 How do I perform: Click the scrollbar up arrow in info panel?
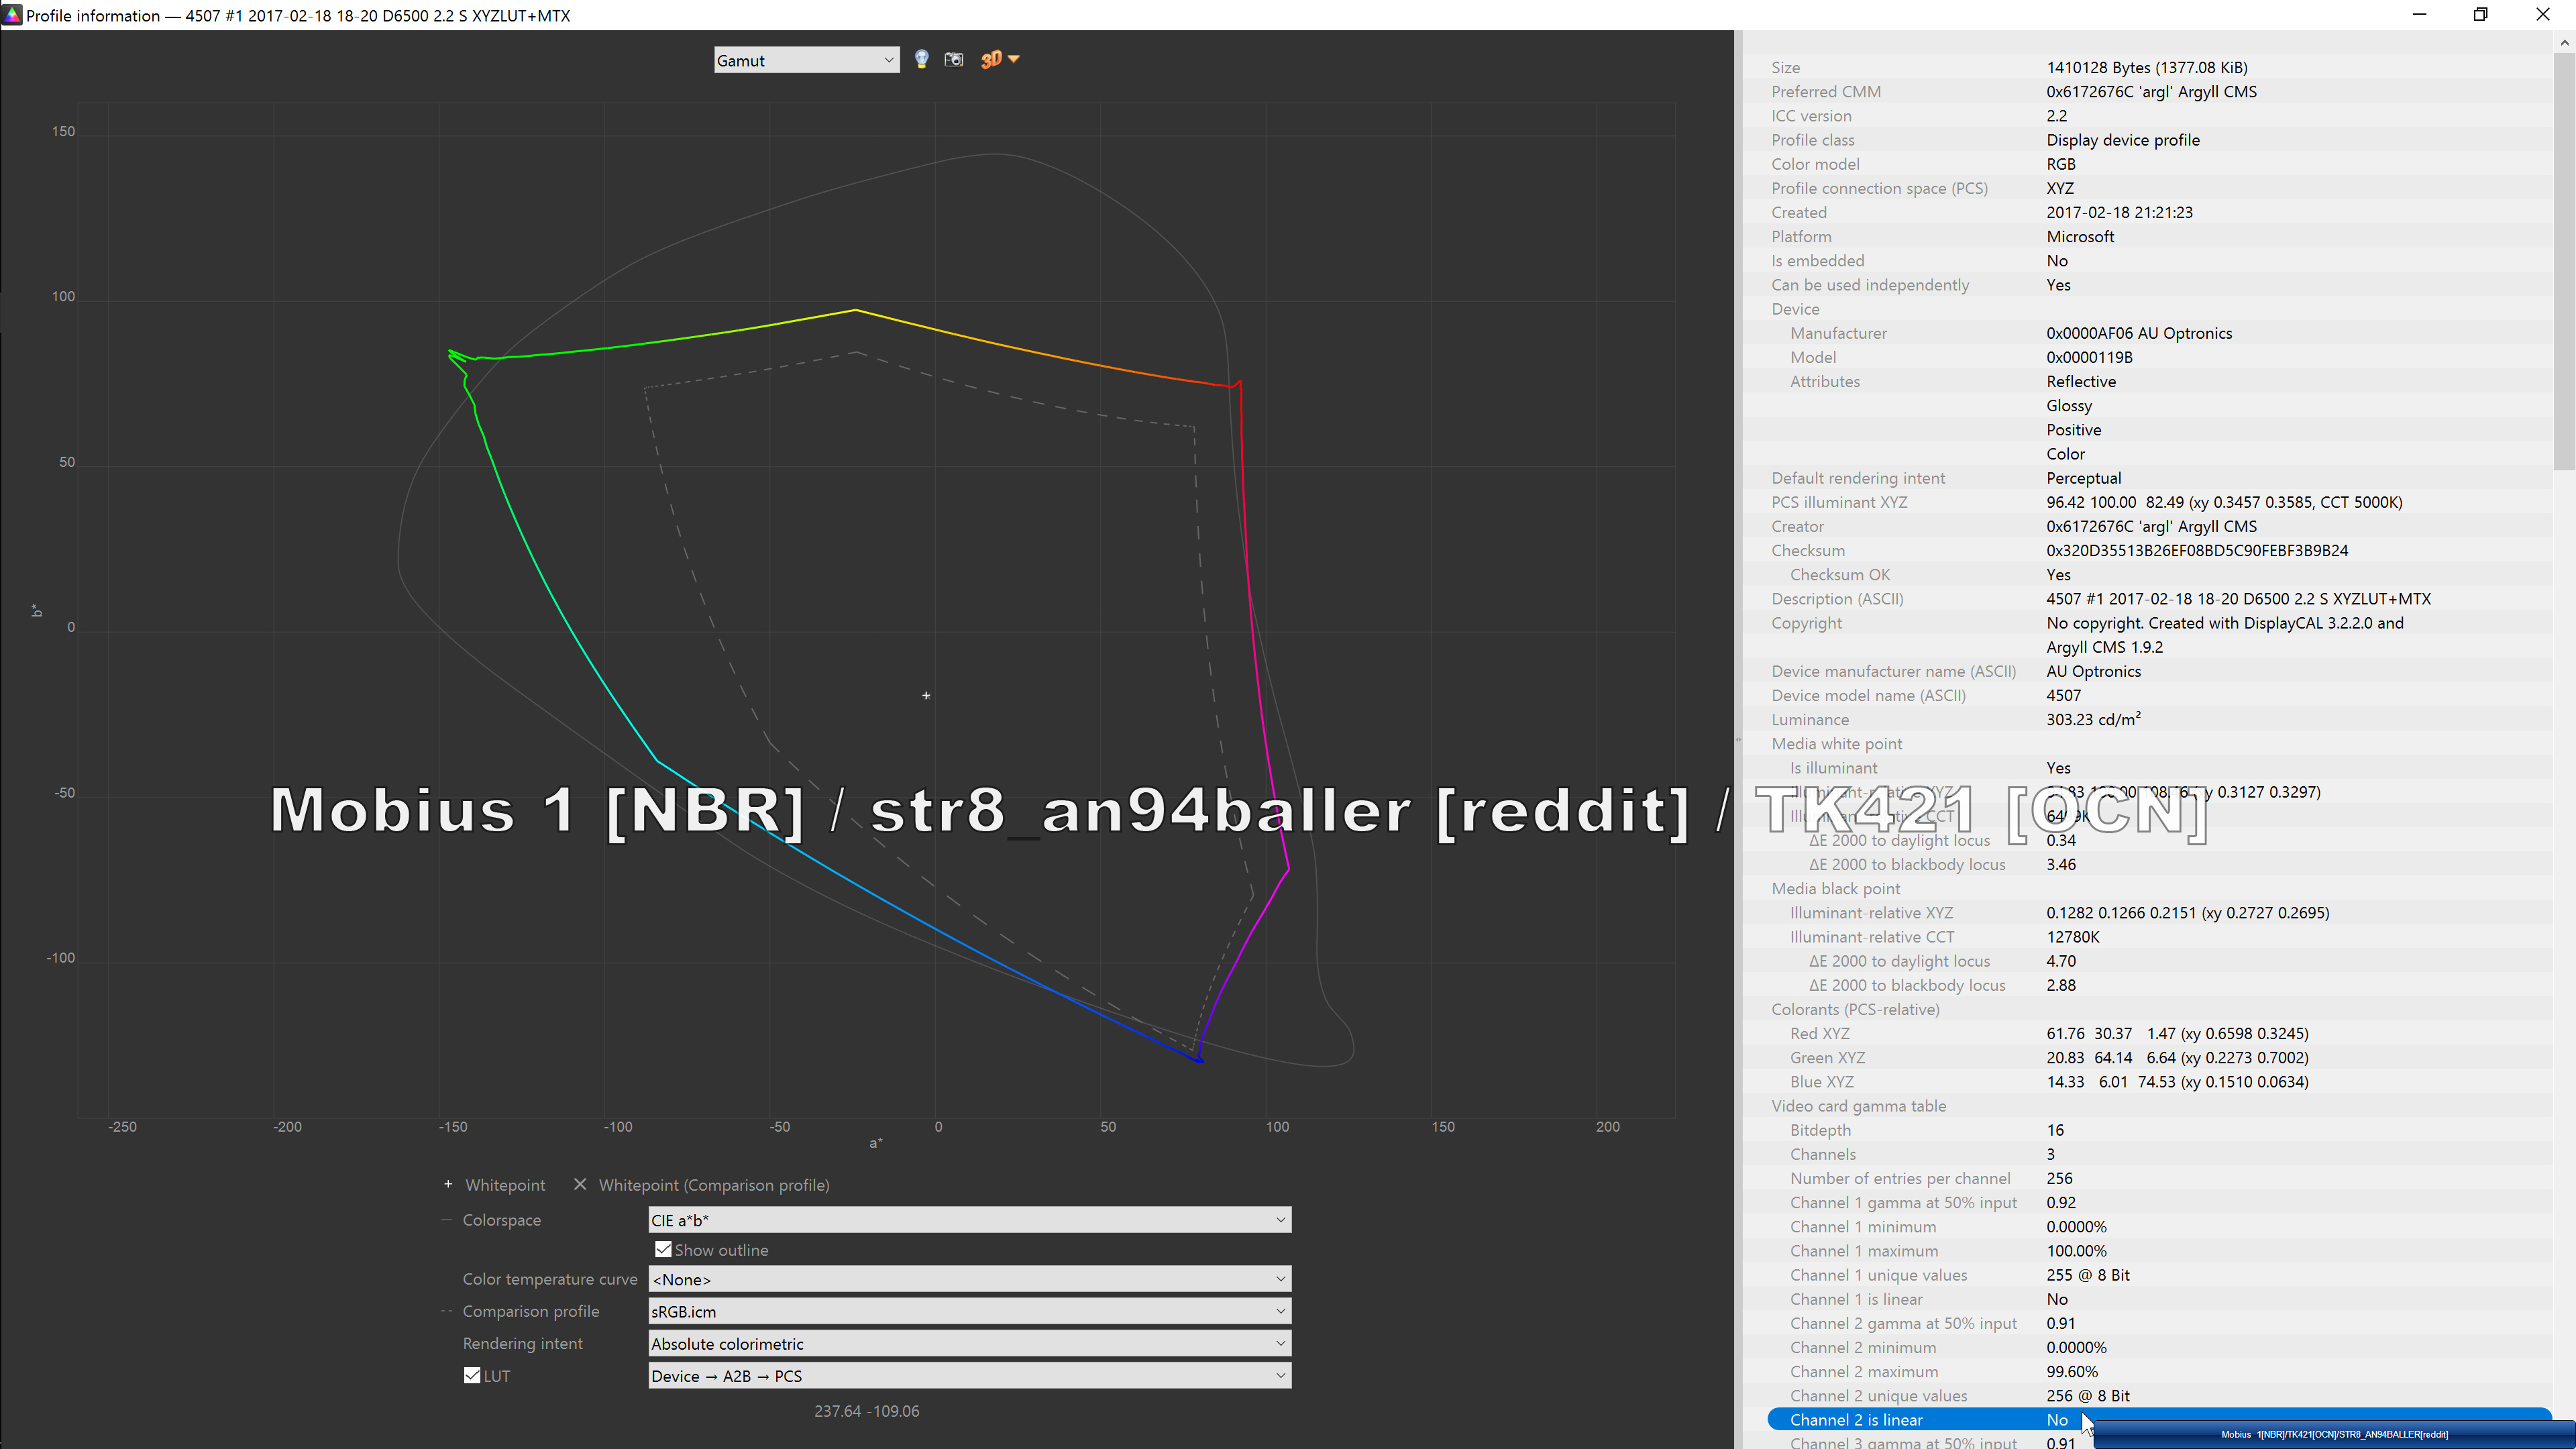2564,42
